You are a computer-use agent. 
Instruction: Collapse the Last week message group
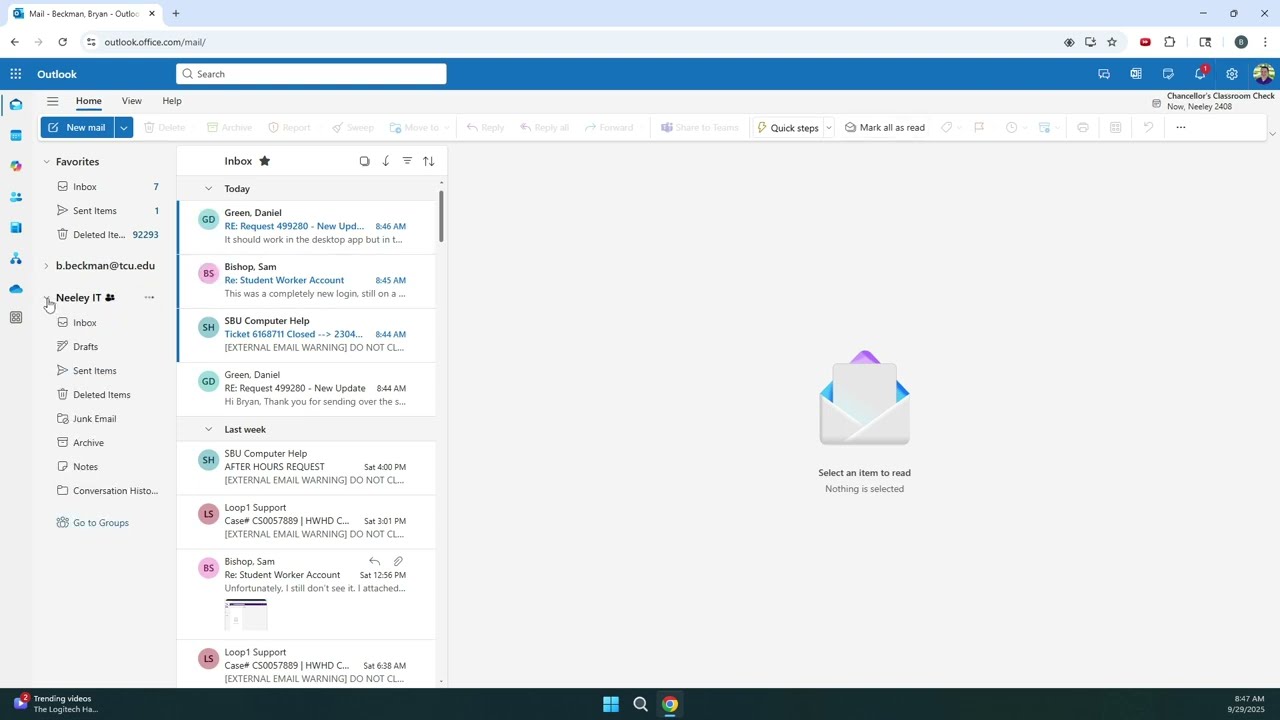(208, 430)
